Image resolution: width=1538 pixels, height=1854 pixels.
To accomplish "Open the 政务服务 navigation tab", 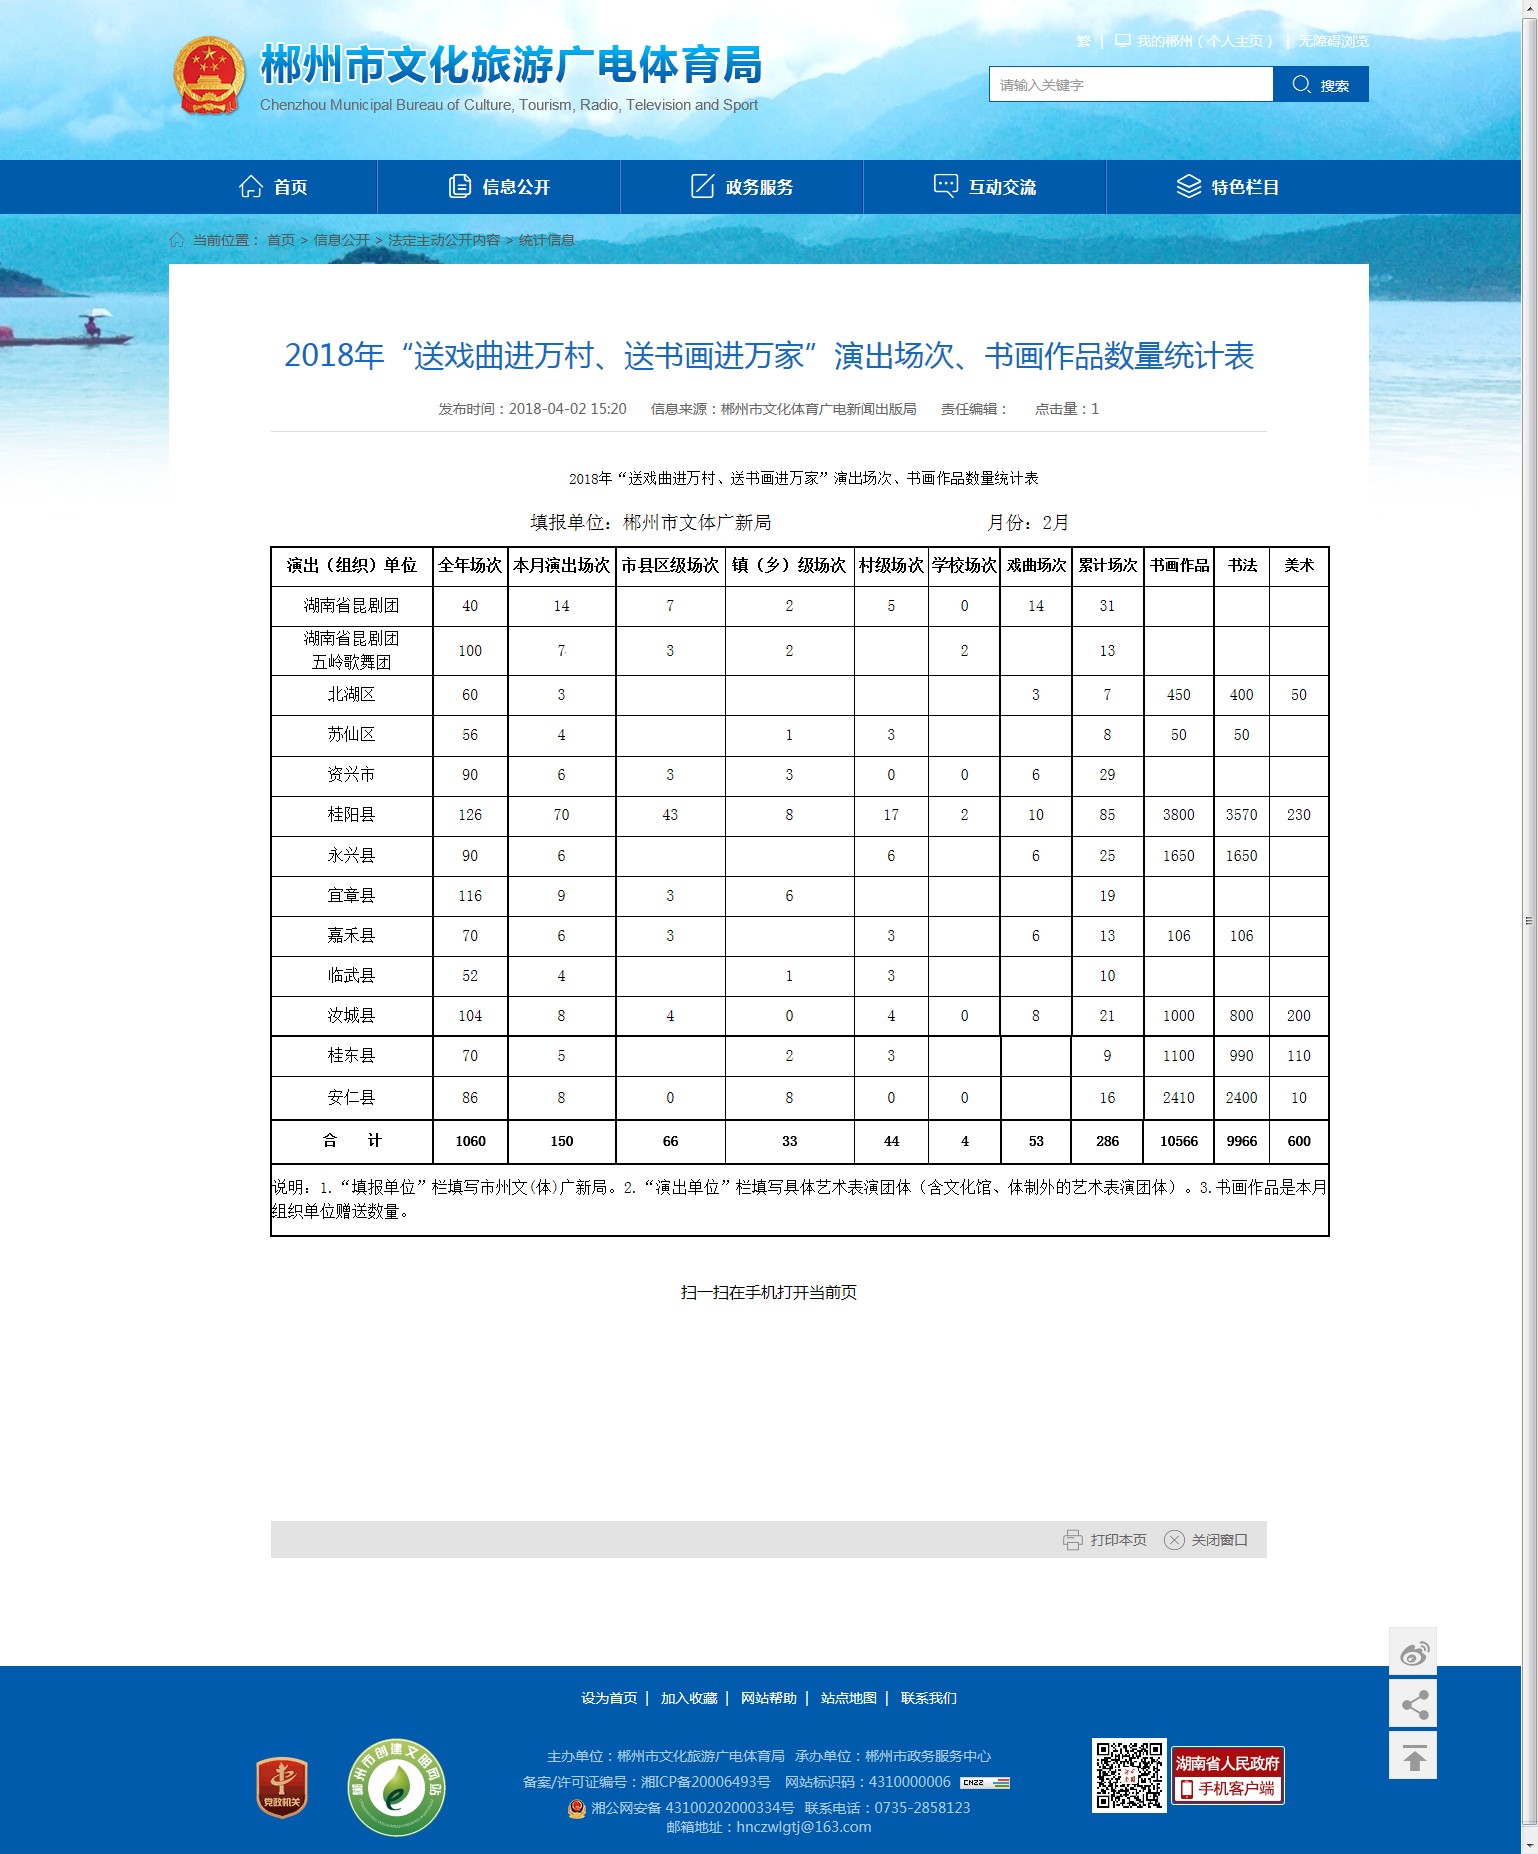I will click(742, 187).
